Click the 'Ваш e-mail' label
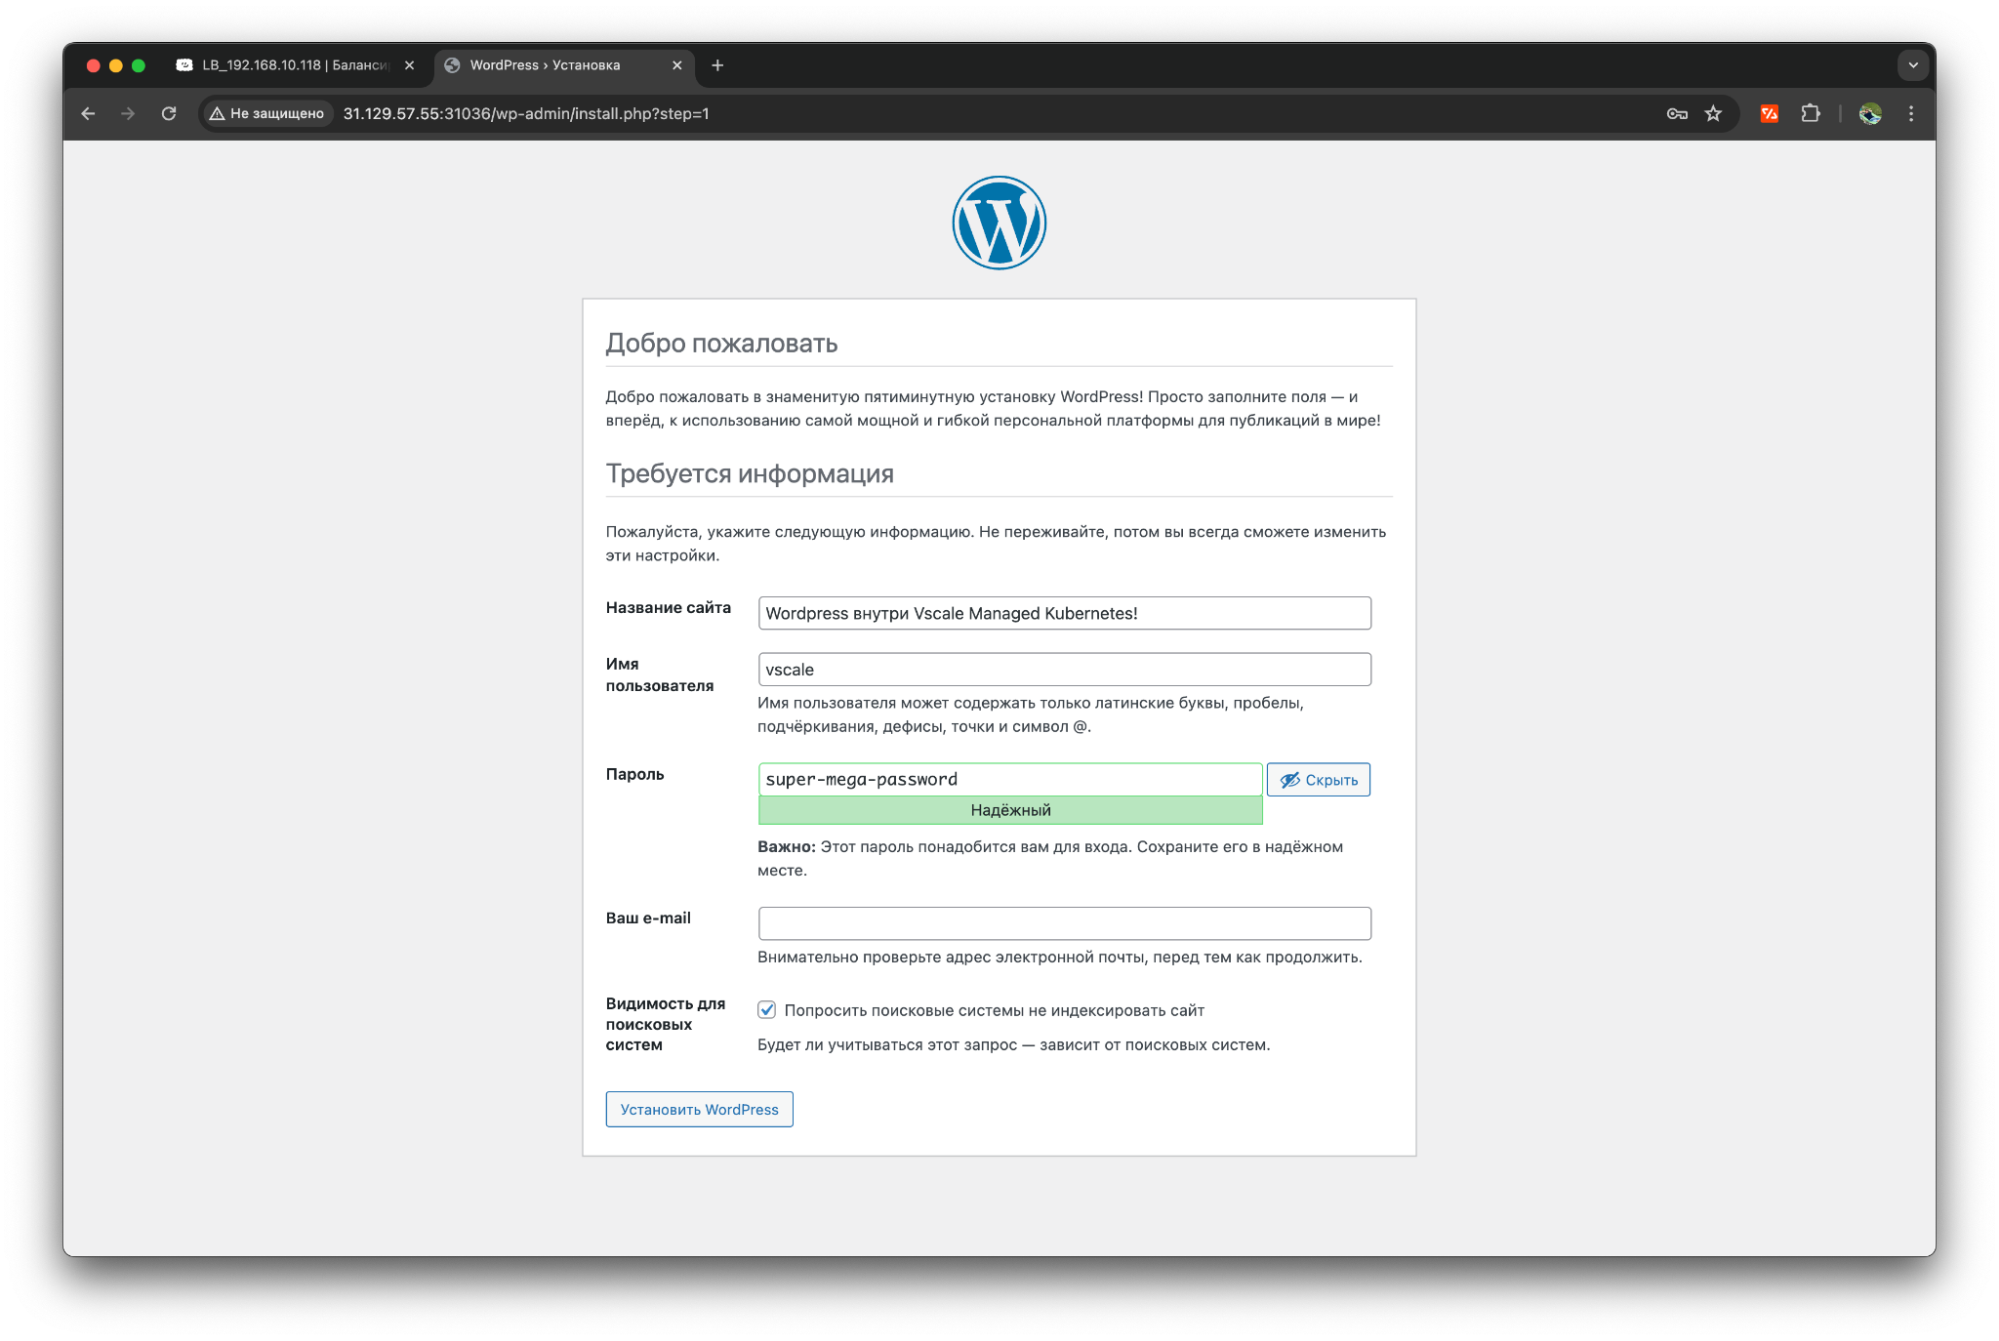 tap(648, 918)
